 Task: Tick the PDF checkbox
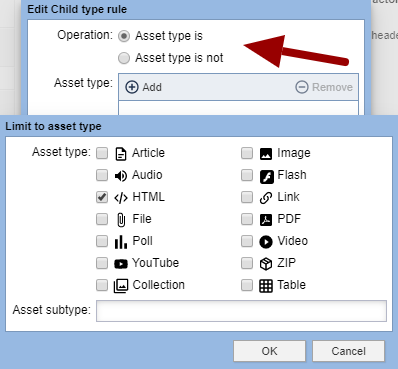[x=247, y=219]
